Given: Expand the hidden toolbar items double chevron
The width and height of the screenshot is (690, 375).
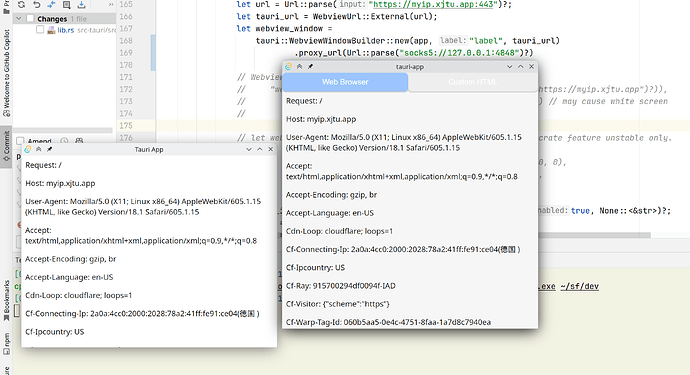Looking at the screenshot, I should click(x=111, y=5).
